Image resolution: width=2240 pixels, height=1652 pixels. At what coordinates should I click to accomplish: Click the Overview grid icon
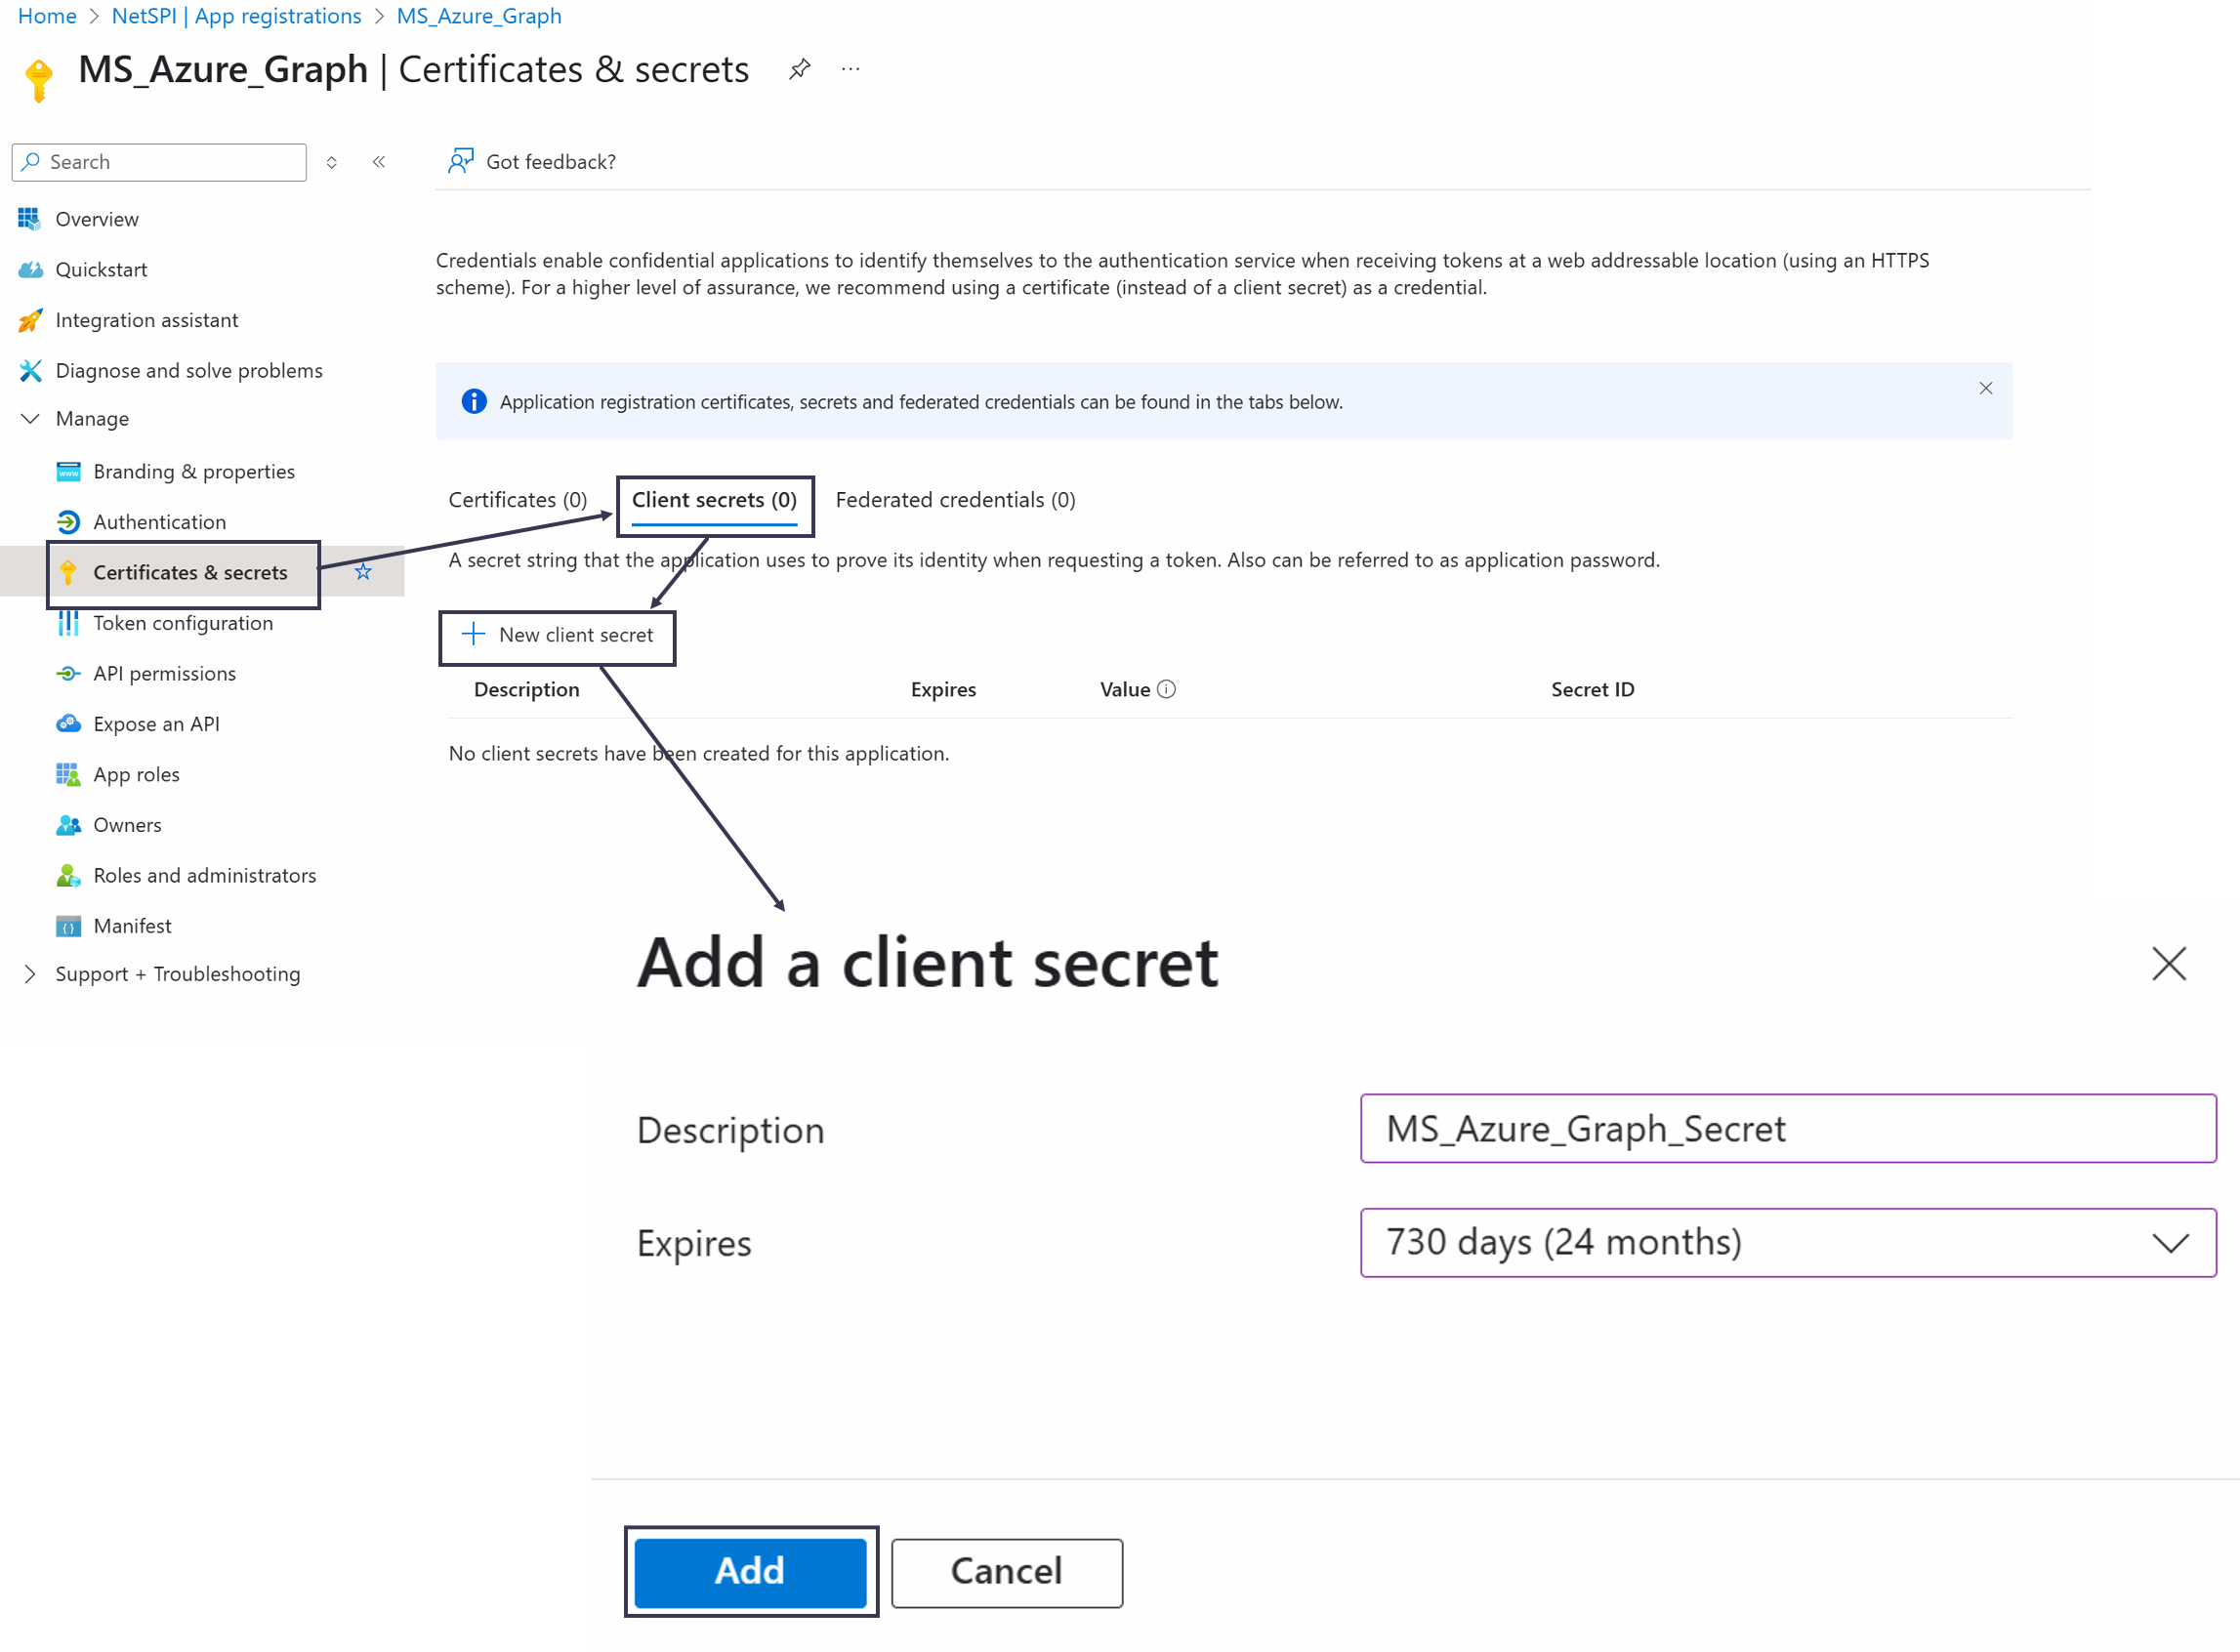29,219
